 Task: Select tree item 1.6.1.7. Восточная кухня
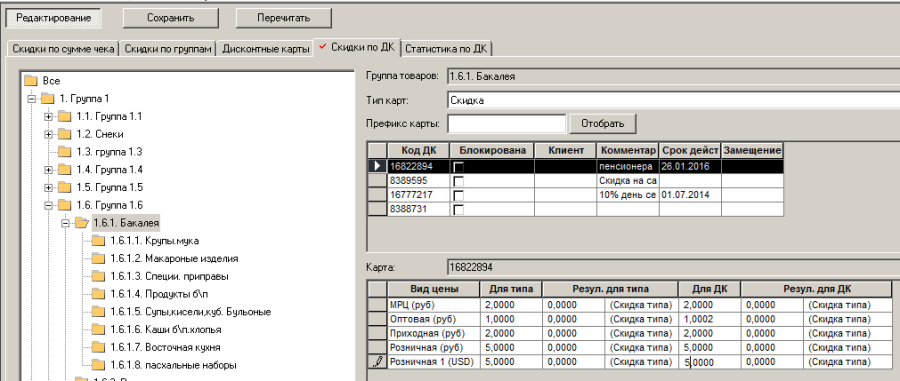[165, 347]
